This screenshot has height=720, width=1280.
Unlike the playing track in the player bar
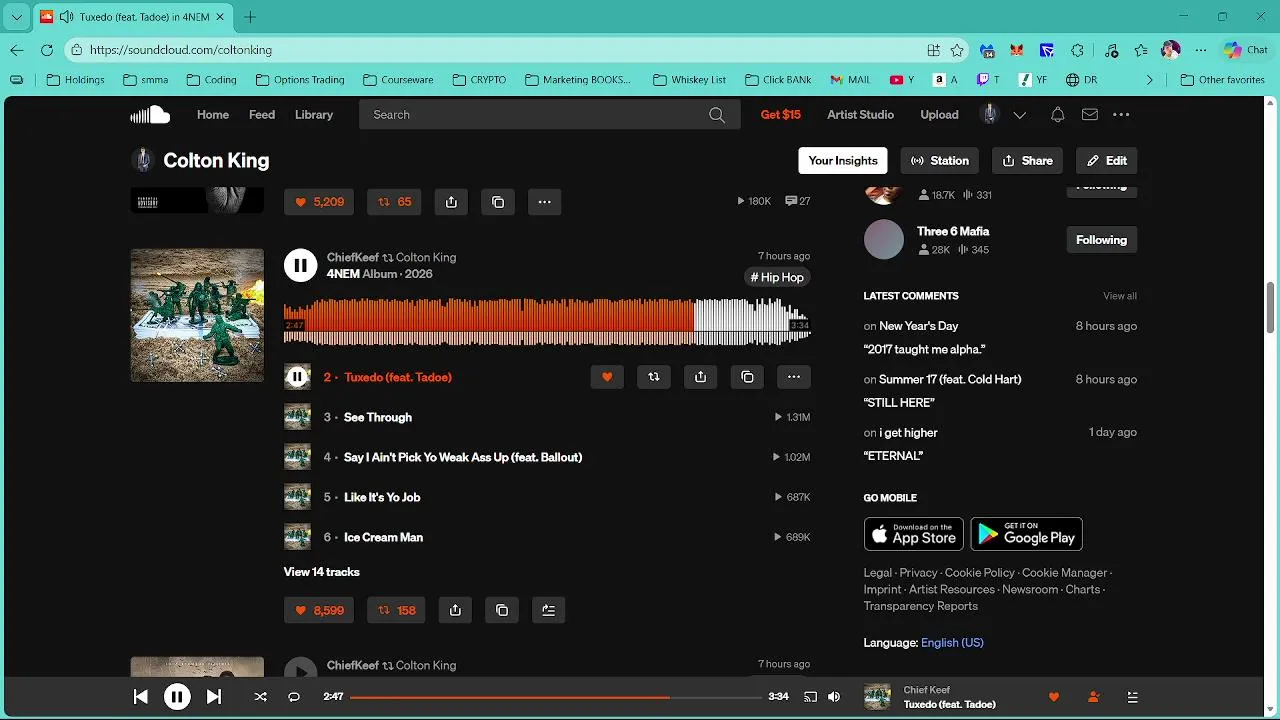tap(1053, 697)
